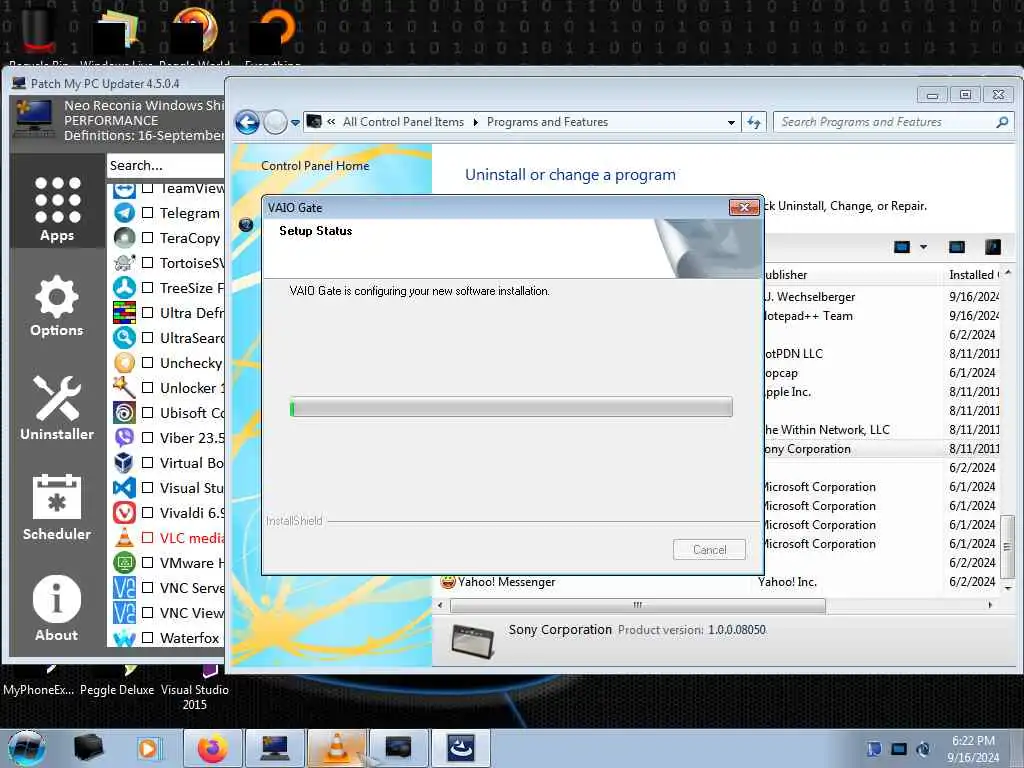
Task: Click the Waterfox app icon
Action: (x=124, y=637)
